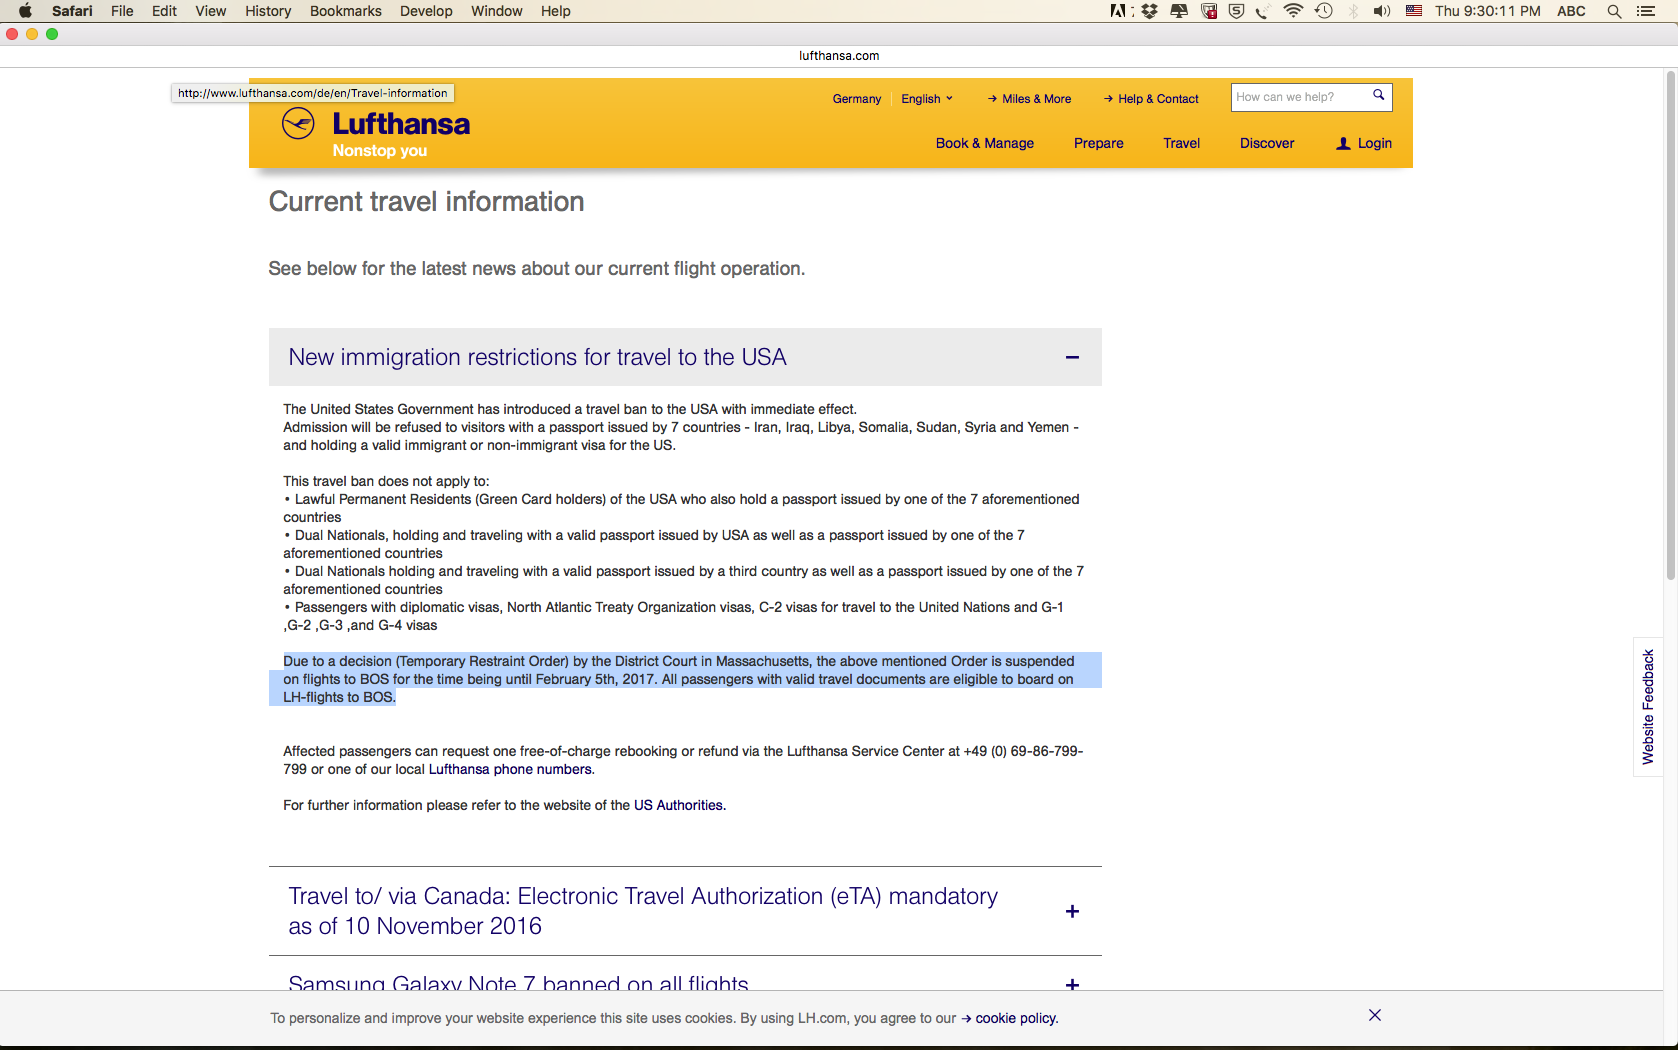1678x1050 pixels.
Task: Click the Dropbox menu bar icon
Action: click(1150, 11)
